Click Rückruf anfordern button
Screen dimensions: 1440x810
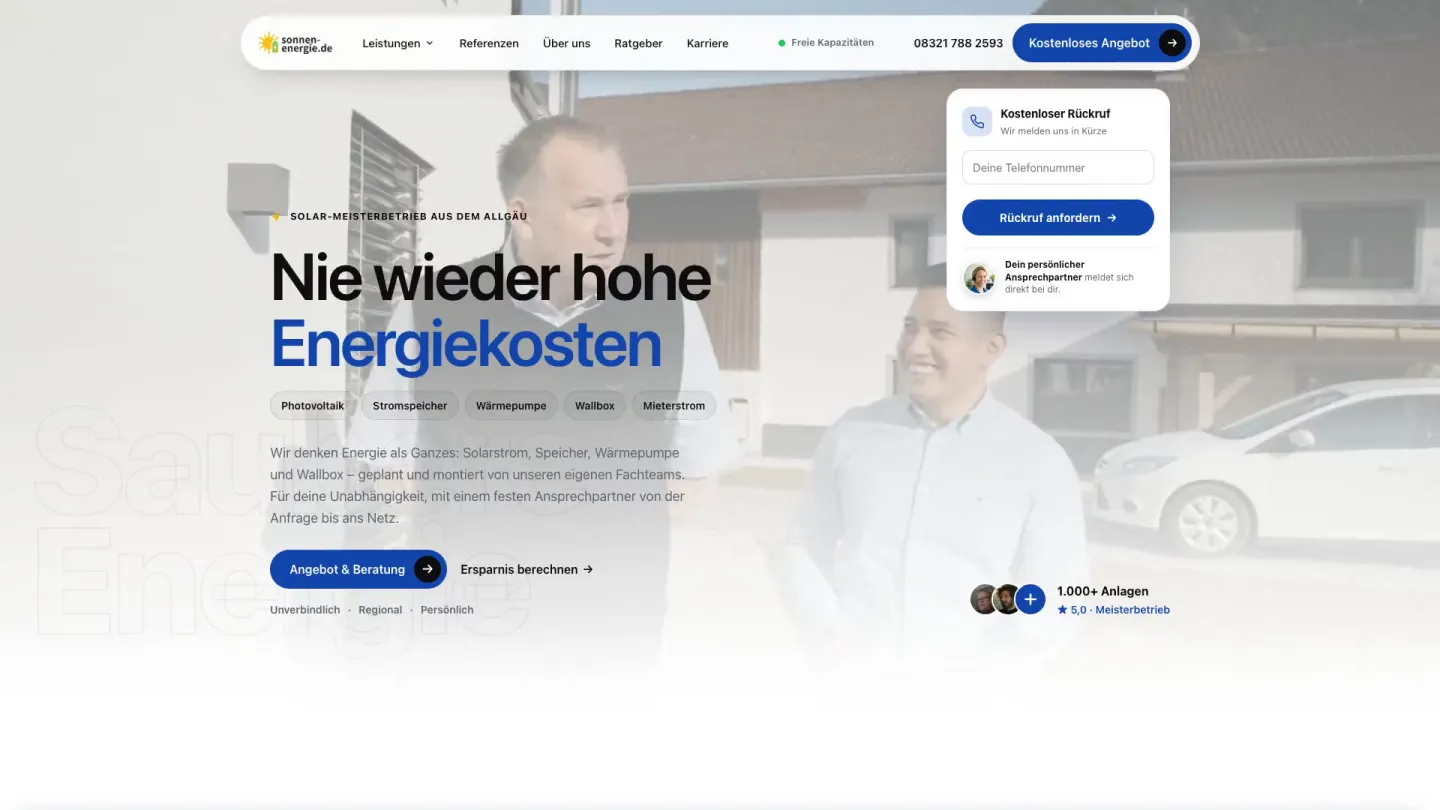1058,217
